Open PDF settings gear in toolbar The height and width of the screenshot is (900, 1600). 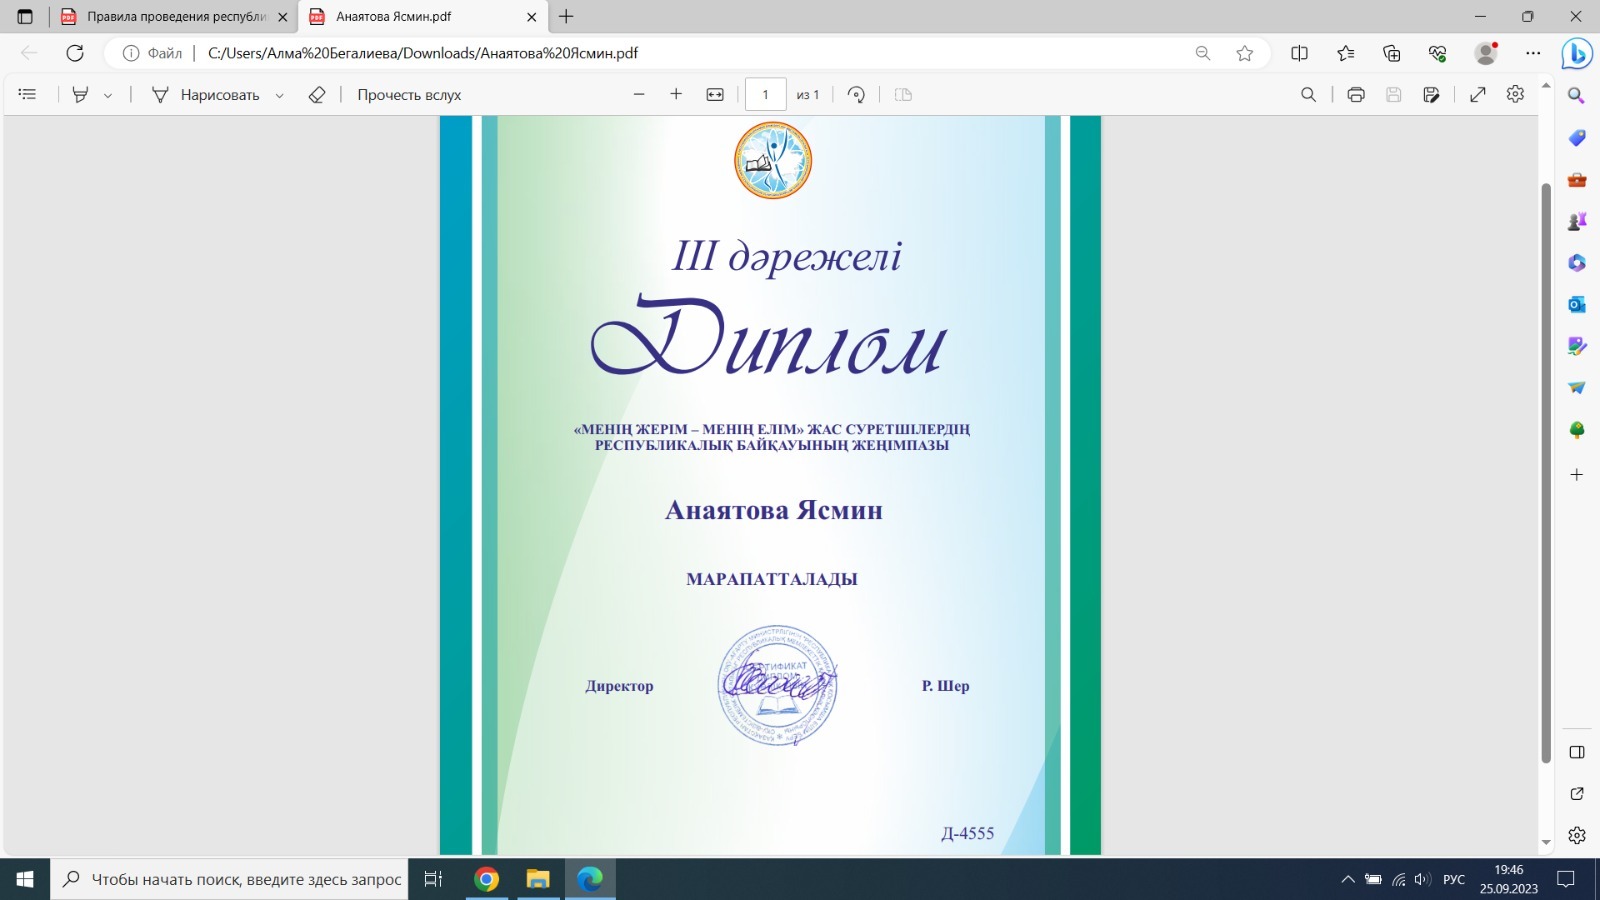pos(1515,94)
